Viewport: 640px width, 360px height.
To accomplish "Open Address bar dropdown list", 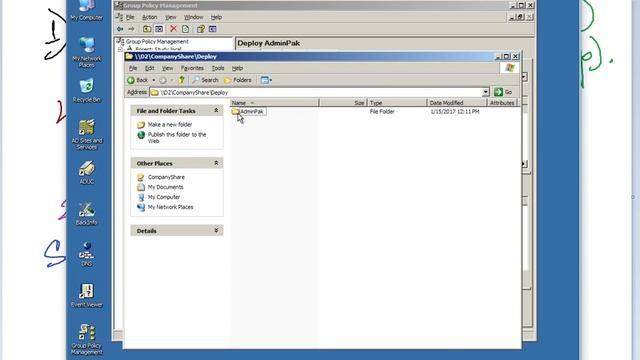I will click(485, 92).
